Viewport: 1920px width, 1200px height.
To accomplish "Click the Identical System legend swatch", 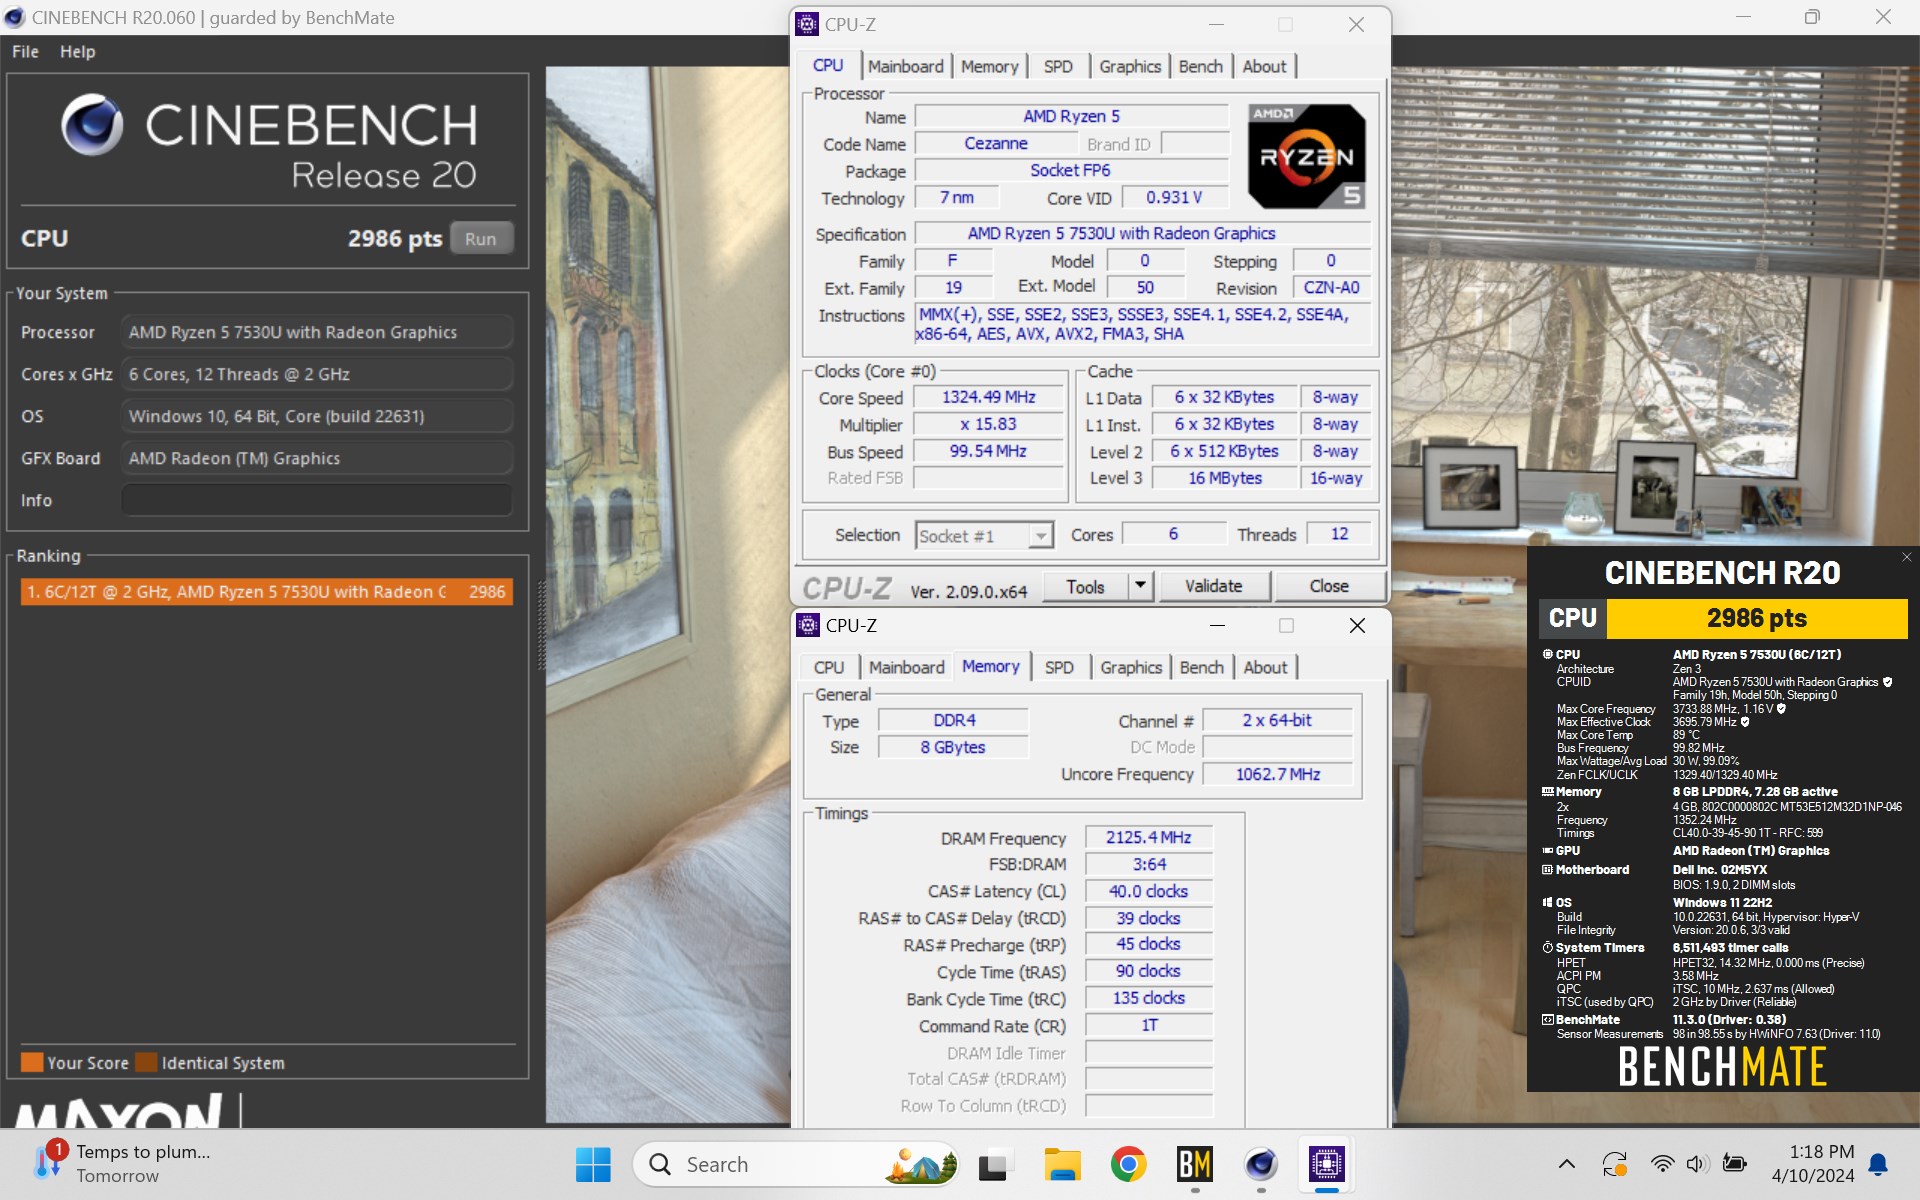I will (x=147, y=1062).
